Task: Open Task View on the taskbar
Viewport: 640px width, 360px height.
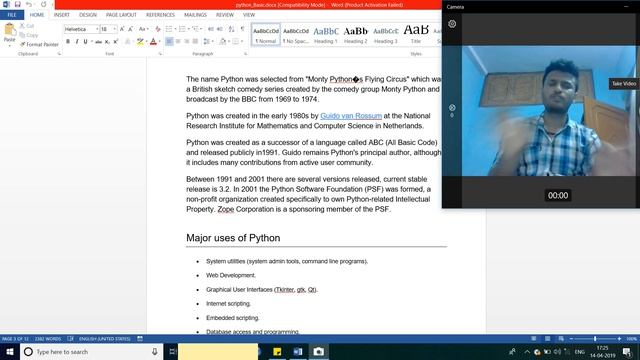Action: (x=172, y=352)
